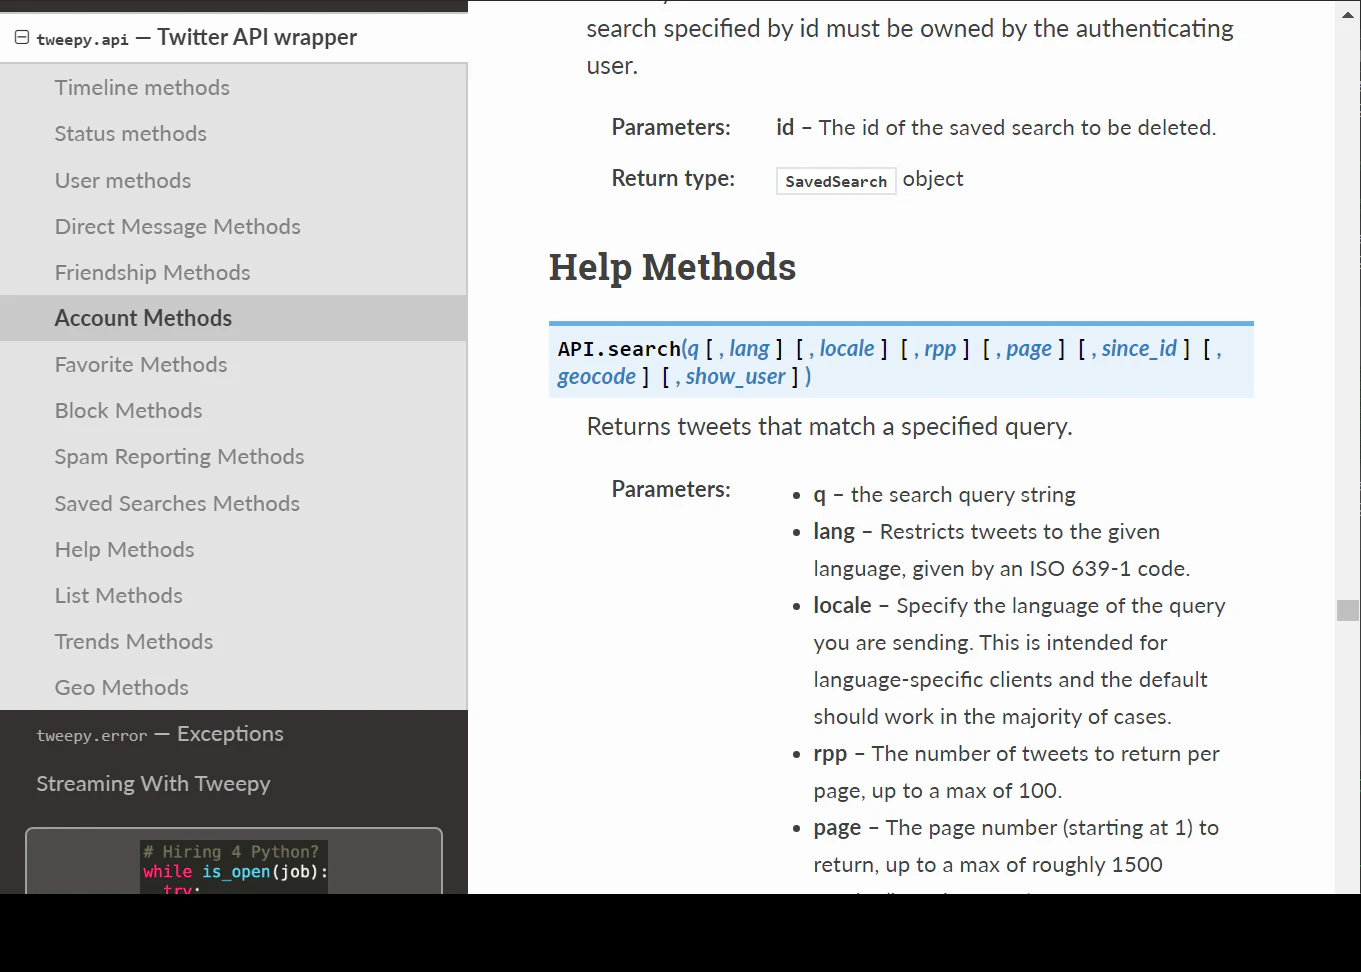
Task: Go to Status methods section
Action: coord(131,134)
